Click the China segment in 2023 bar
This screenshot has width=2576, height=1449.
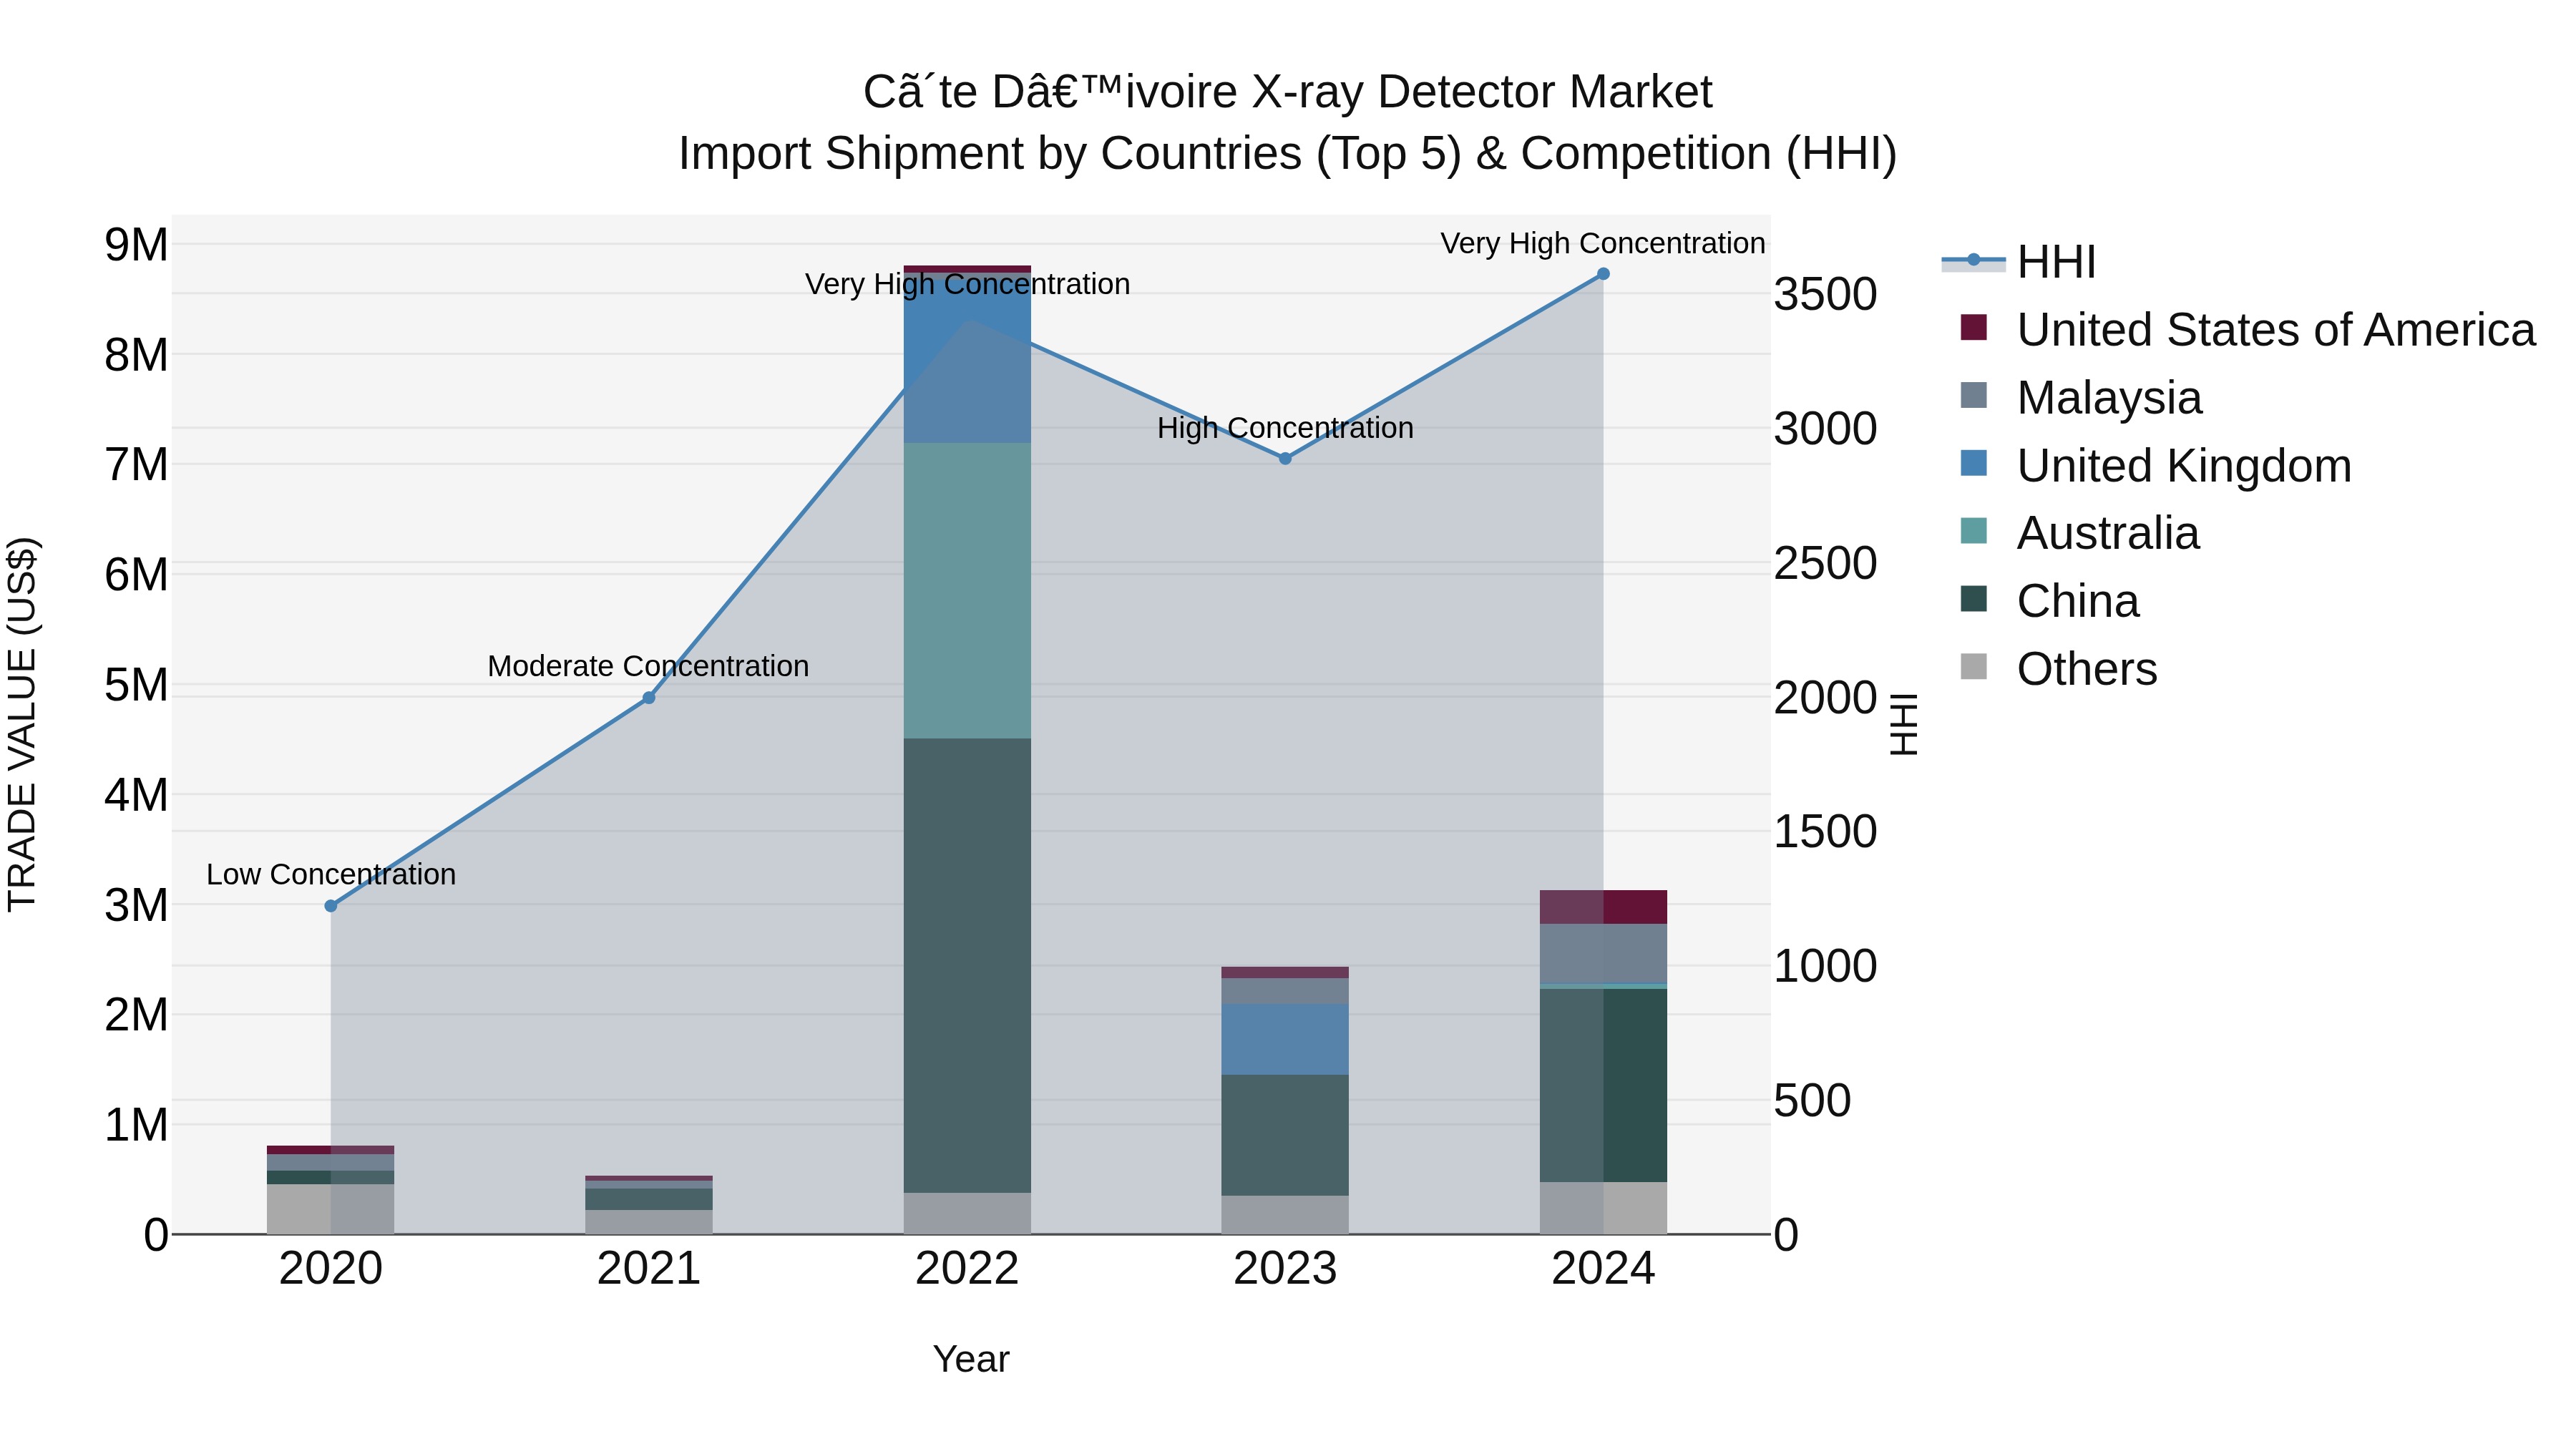tap(1285, 1136)
